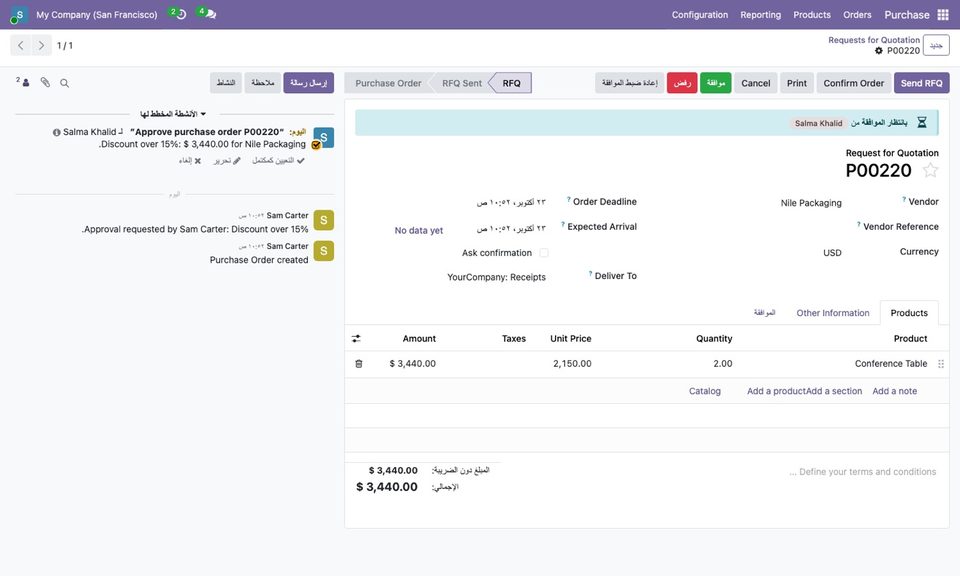Click the company logo avatar in navbar
Viewport: 960px width, 576px height.
[x=19, y=15]
